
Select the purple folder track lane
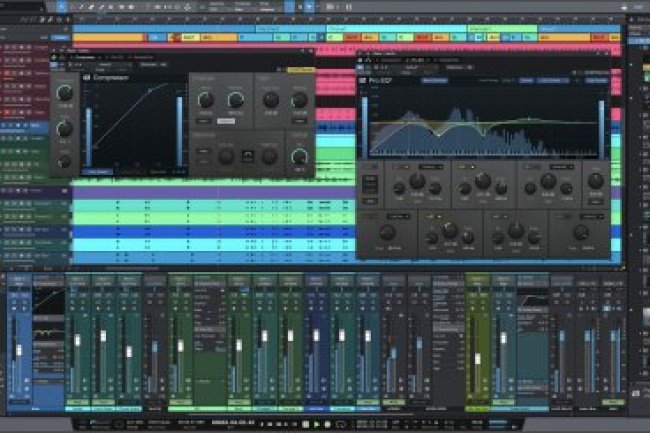(214, 193)
